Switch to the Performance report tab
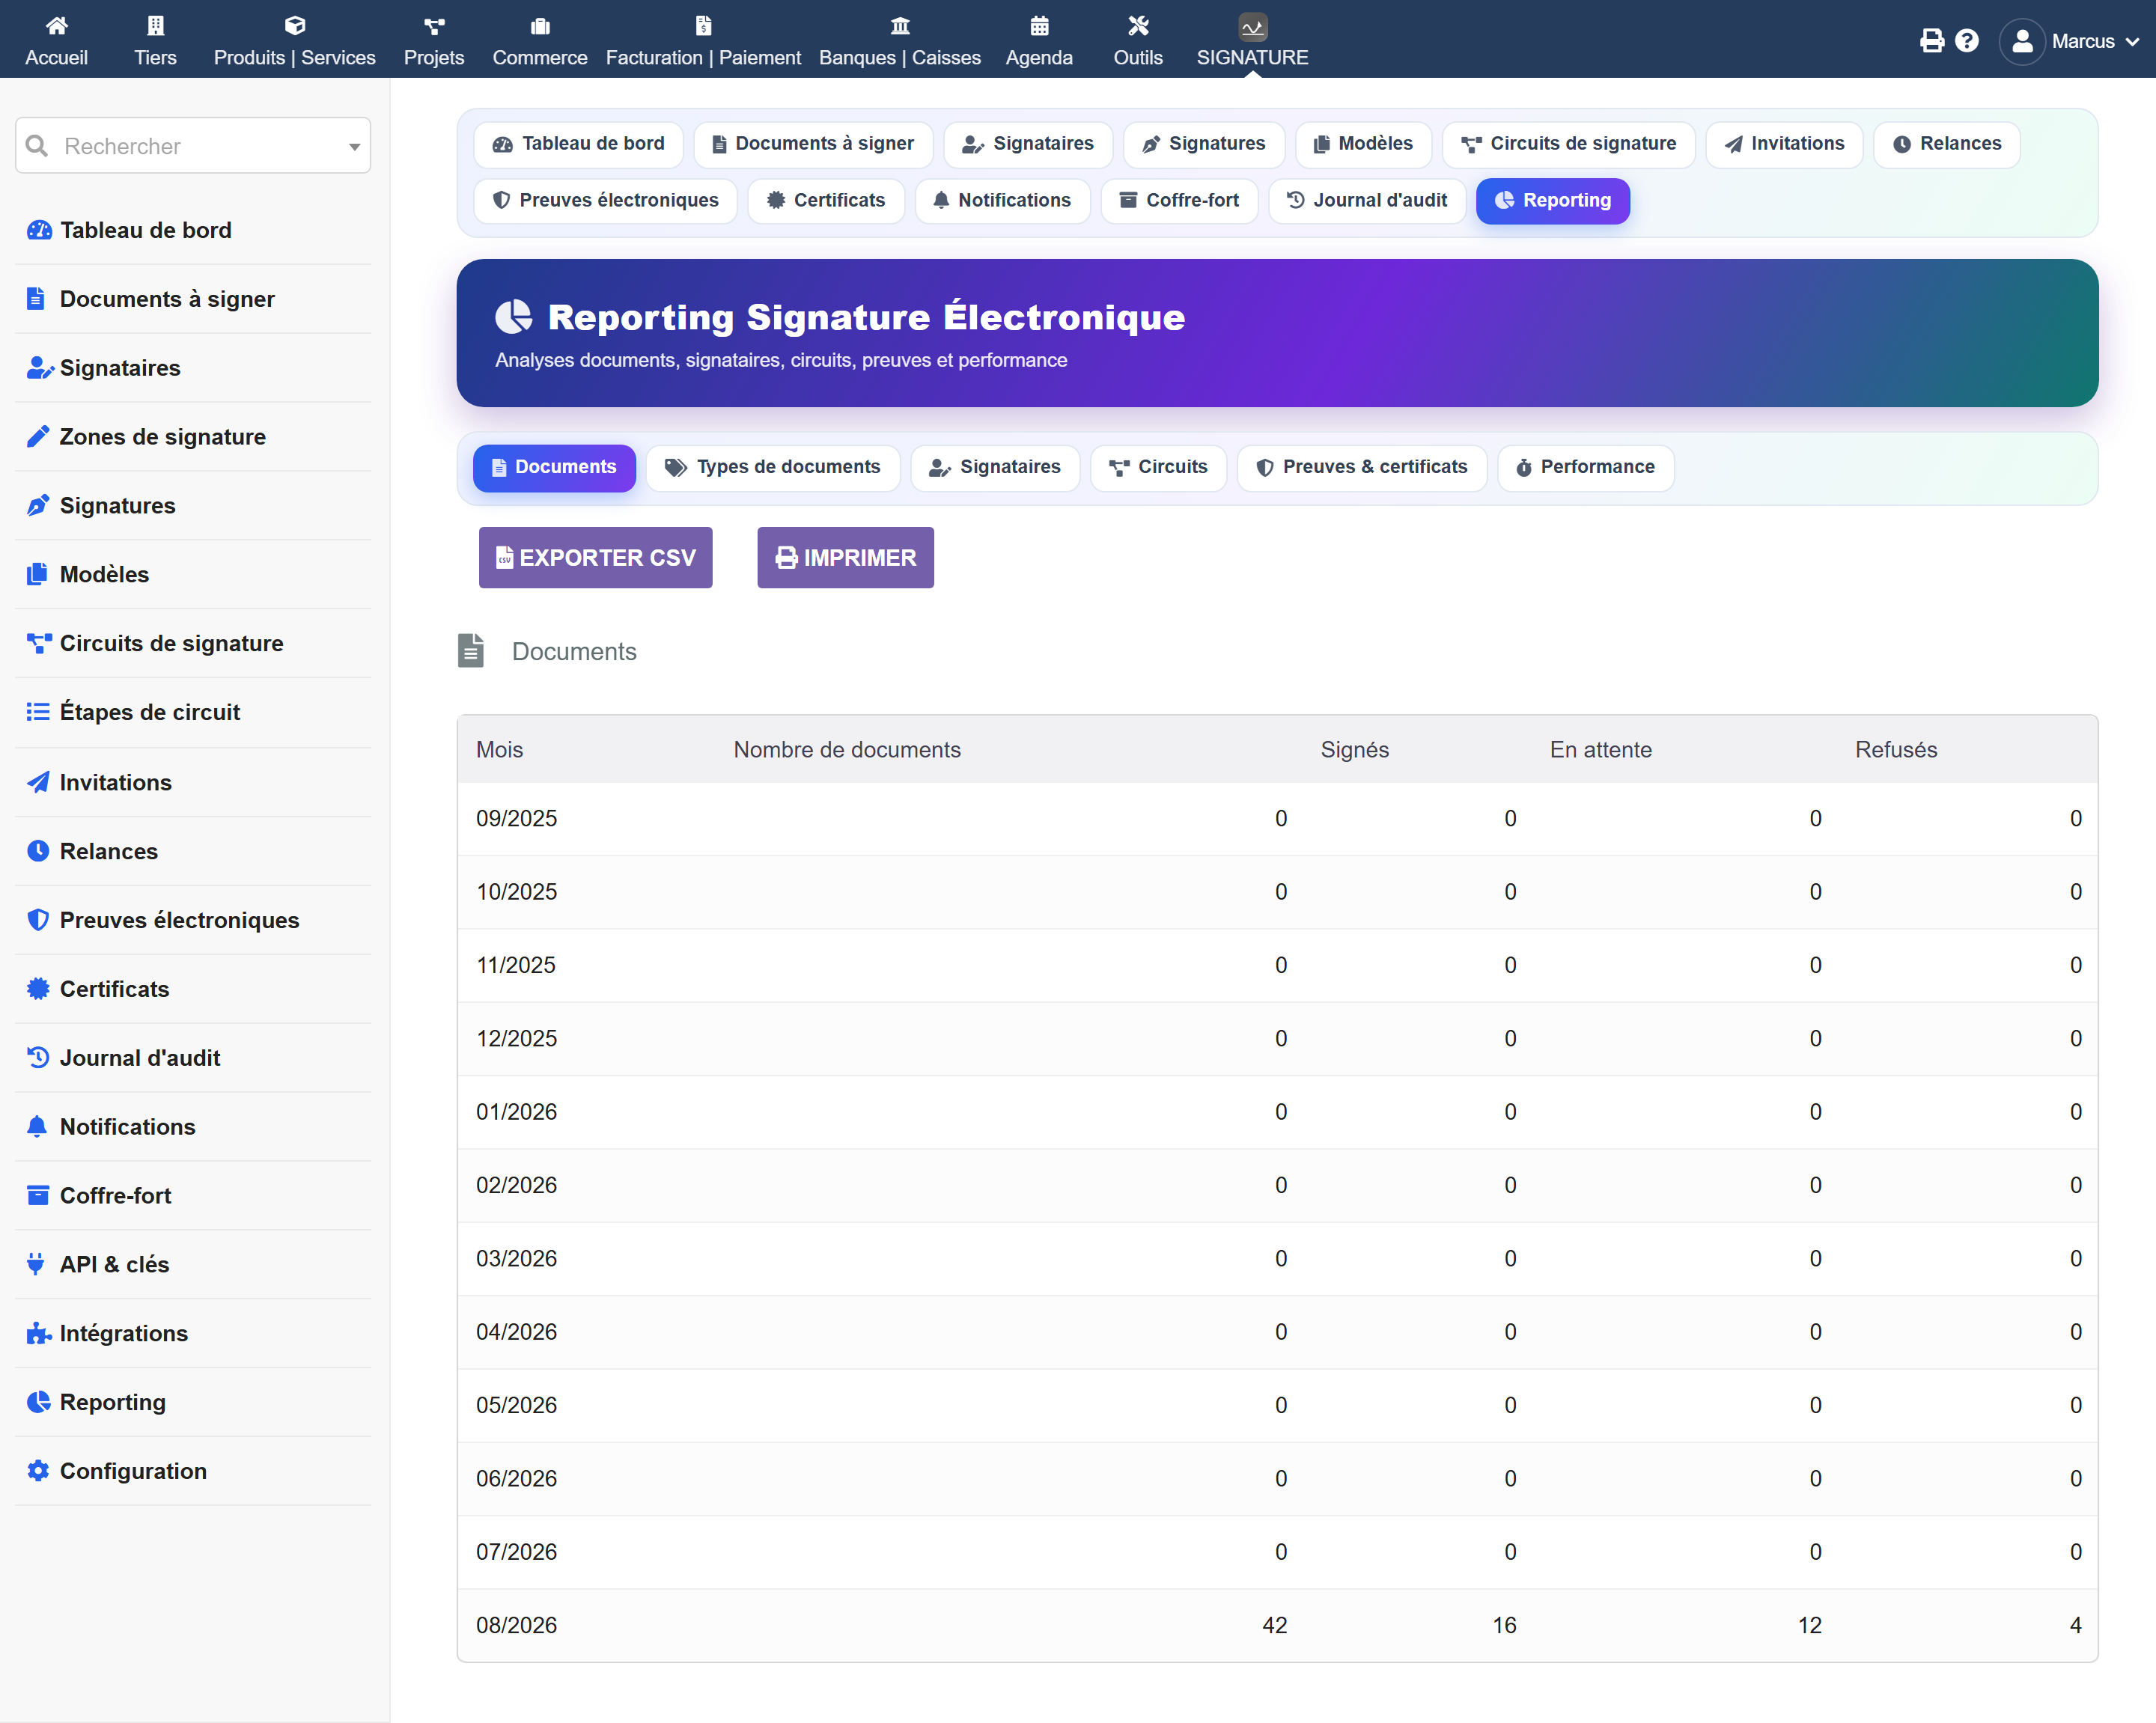2156x1723 pixels. point(1585,467)
